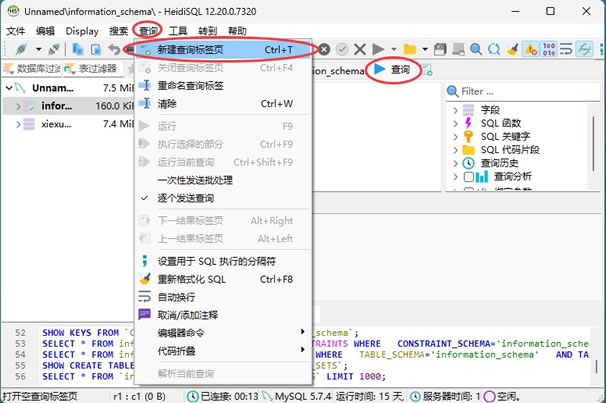Expand the 查询历史 helper node
The width and height of the screenshot is (606, 403).
pyautogui.click(x=455, y=163)
